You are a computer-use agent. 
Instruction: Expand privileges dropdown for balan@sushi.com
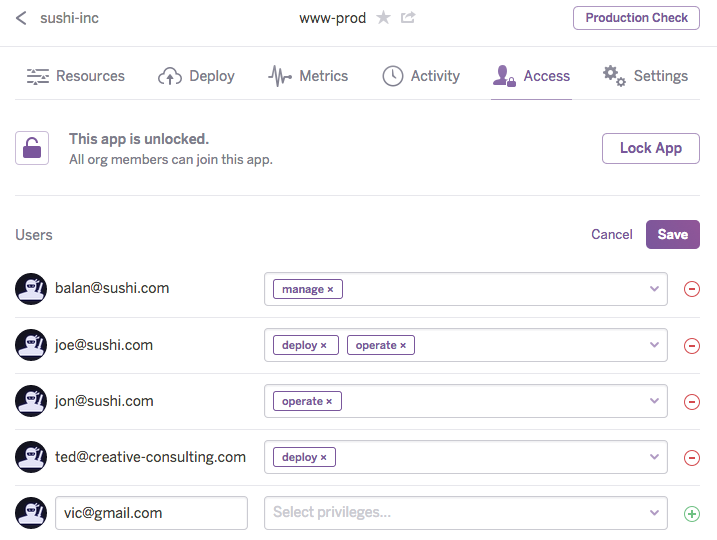(x=654, y=289)
